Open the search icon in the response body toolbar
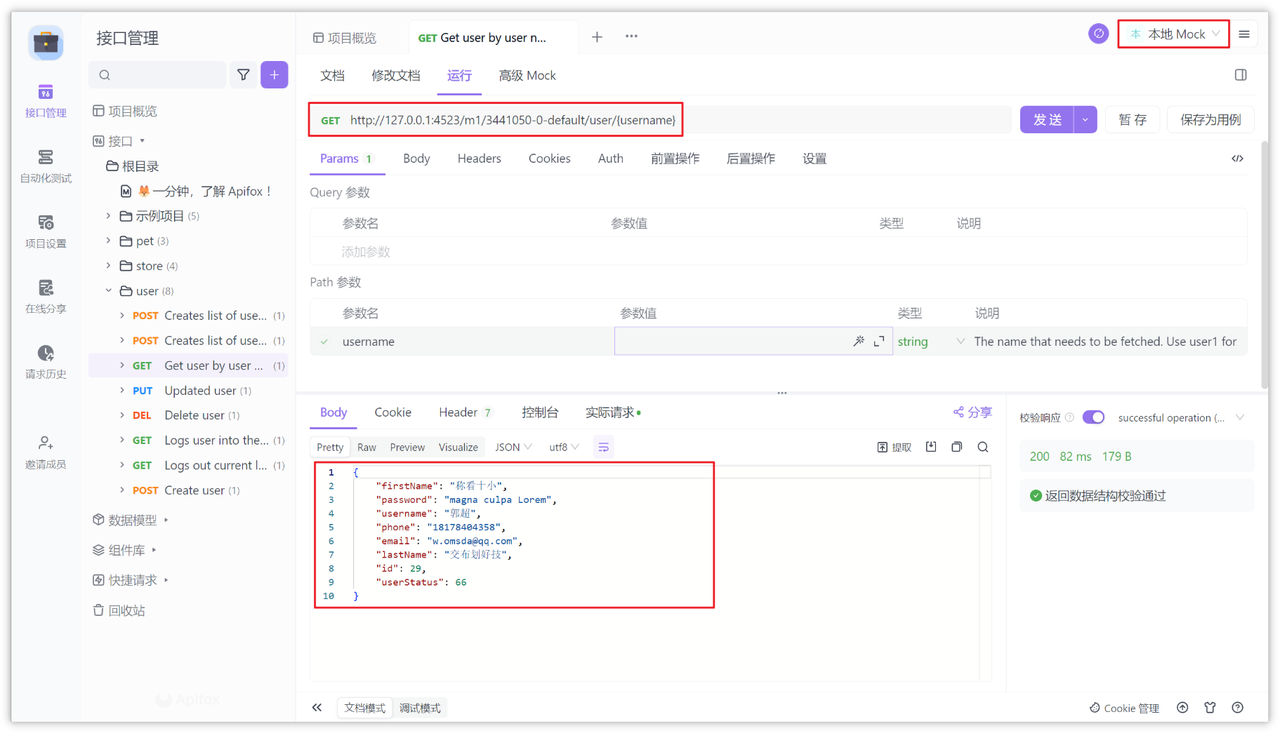Screen dimensions: 1280x740 pos(982,446)
